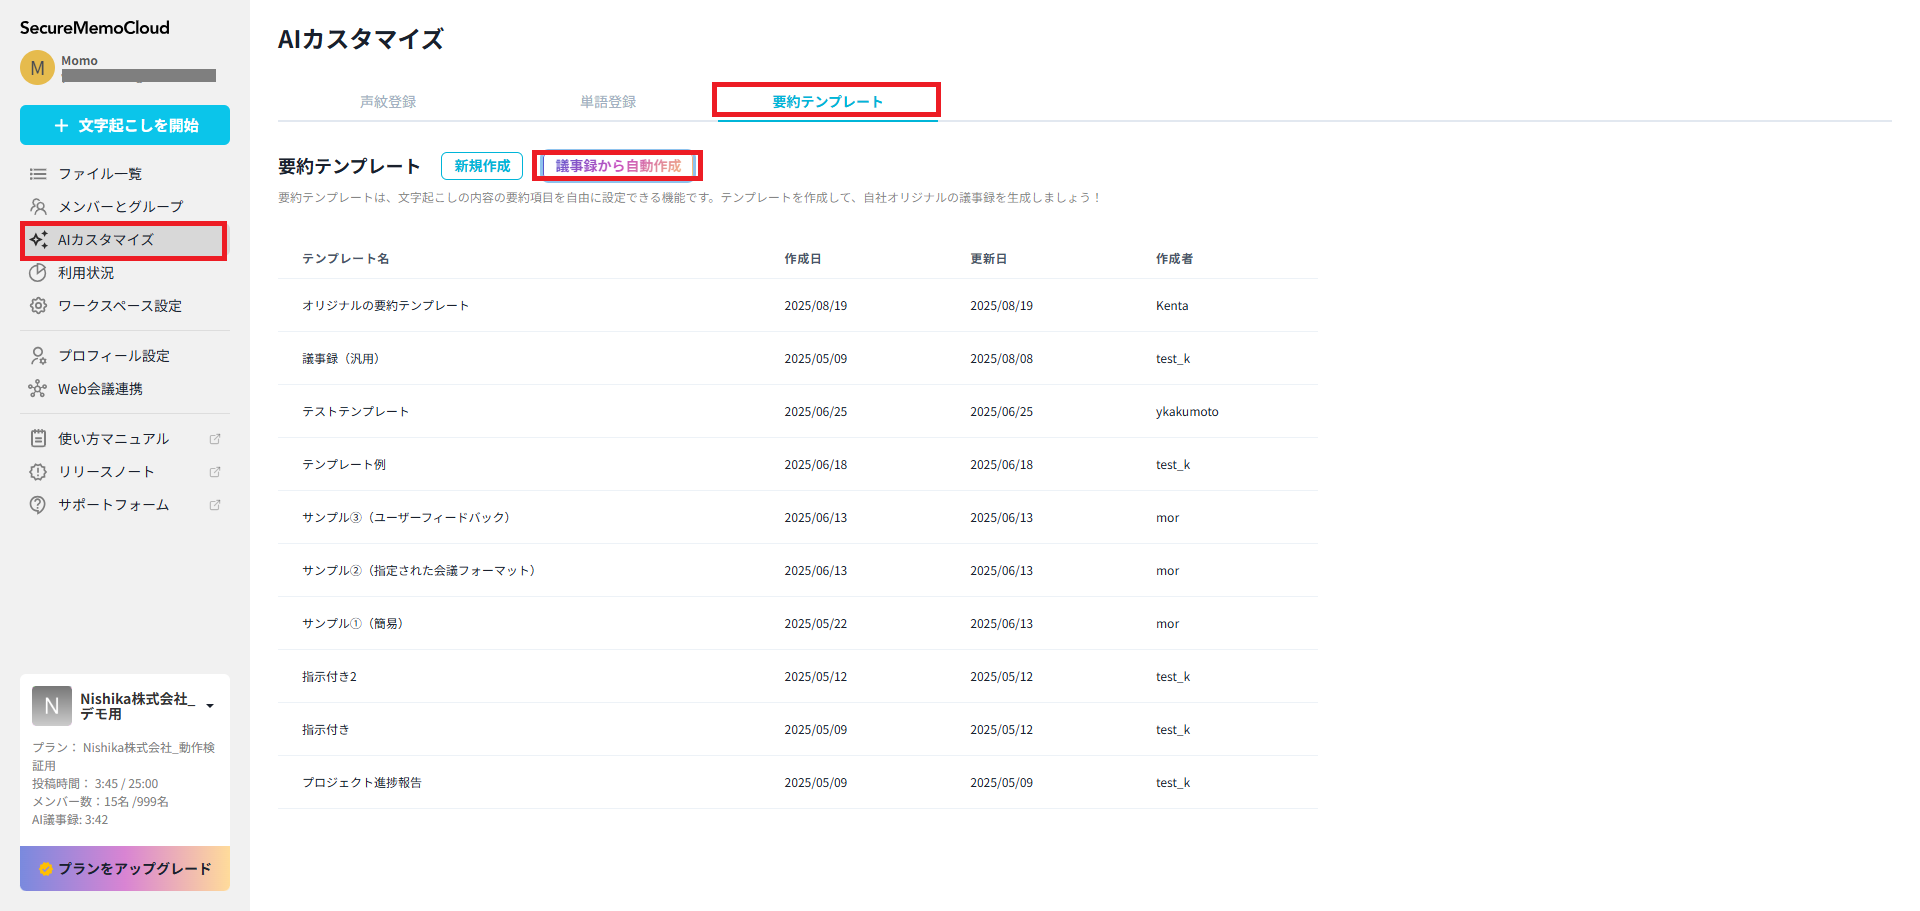Image resolution: width=1920 pixels, height=911 pixels.
Task: Select the 要約テンプレート tab
Action: (827, 102)
